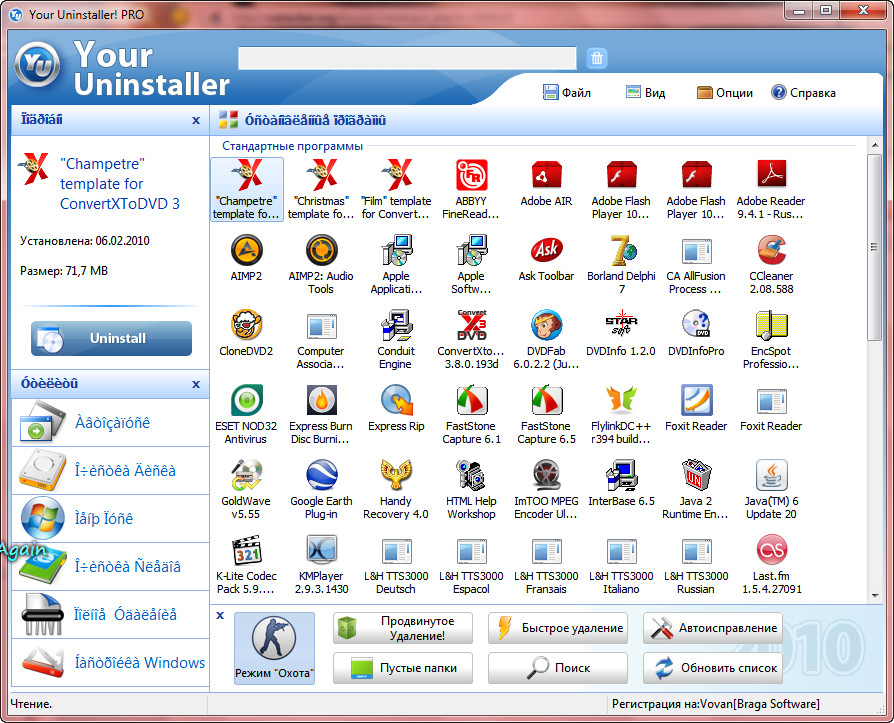
Task: Click scrollbar down arrow in program list
Action: 875,596
